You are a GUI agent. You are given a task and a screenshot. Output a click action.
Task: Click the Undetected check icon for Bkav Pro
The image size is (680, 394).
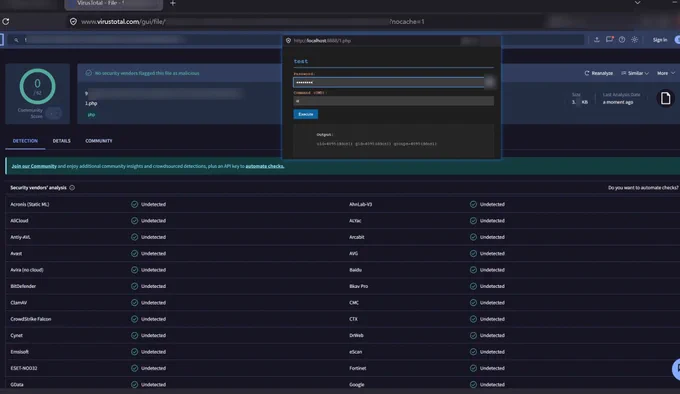tap(473, 286)
